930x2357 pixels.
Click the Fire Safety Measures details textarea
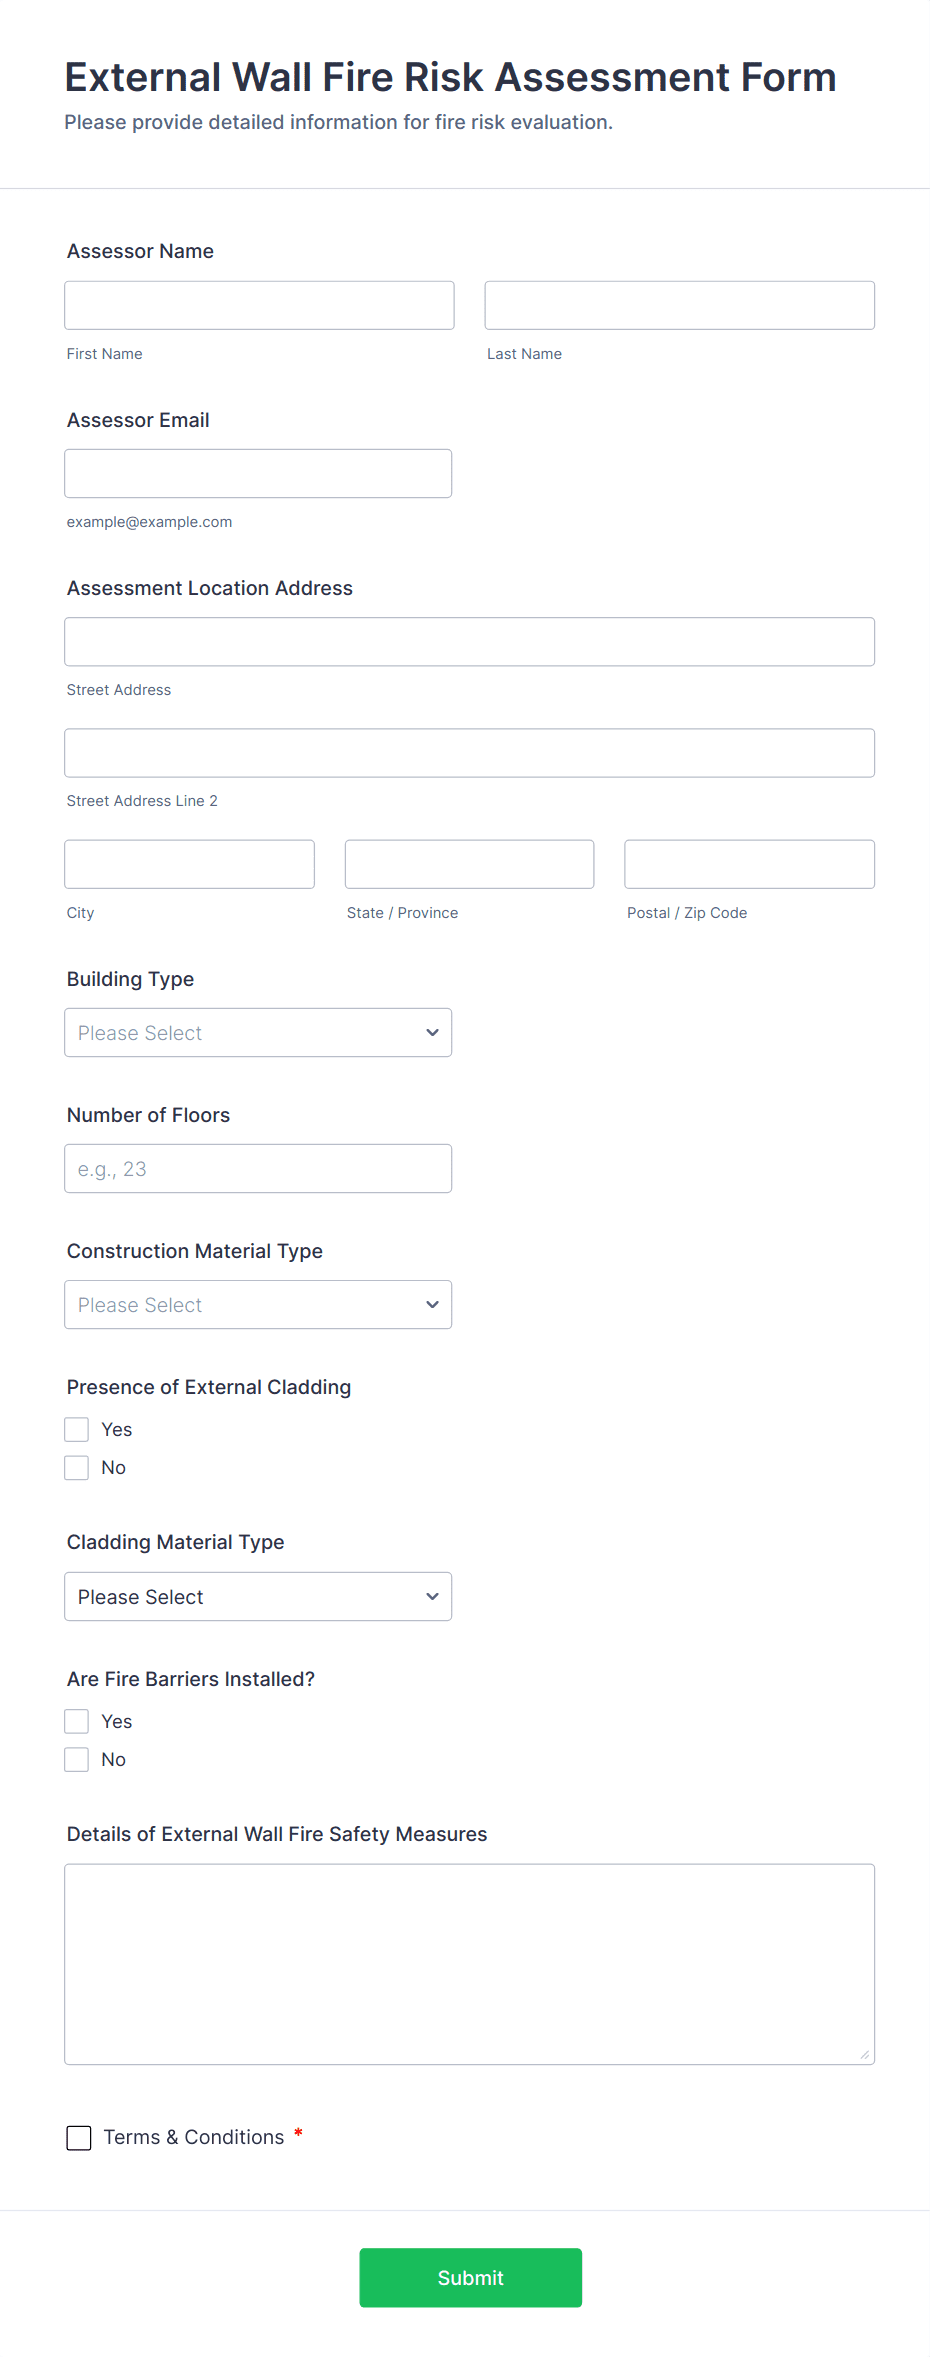[x=469, y=1963]
